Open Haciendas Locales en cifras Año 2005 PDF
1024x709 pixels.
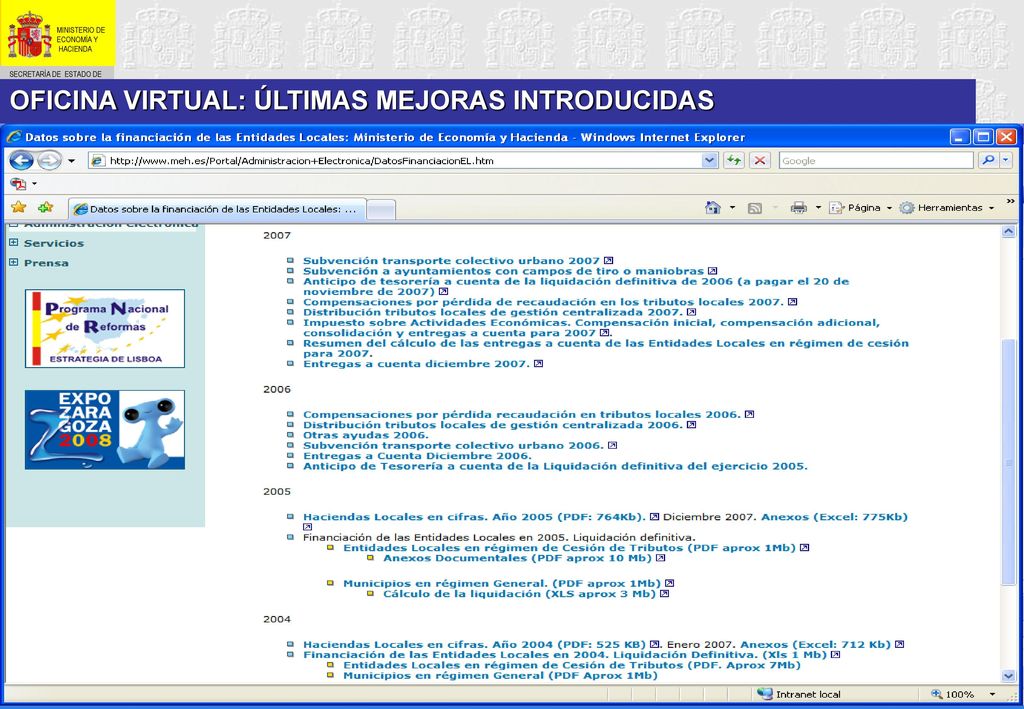coord(474,517)
